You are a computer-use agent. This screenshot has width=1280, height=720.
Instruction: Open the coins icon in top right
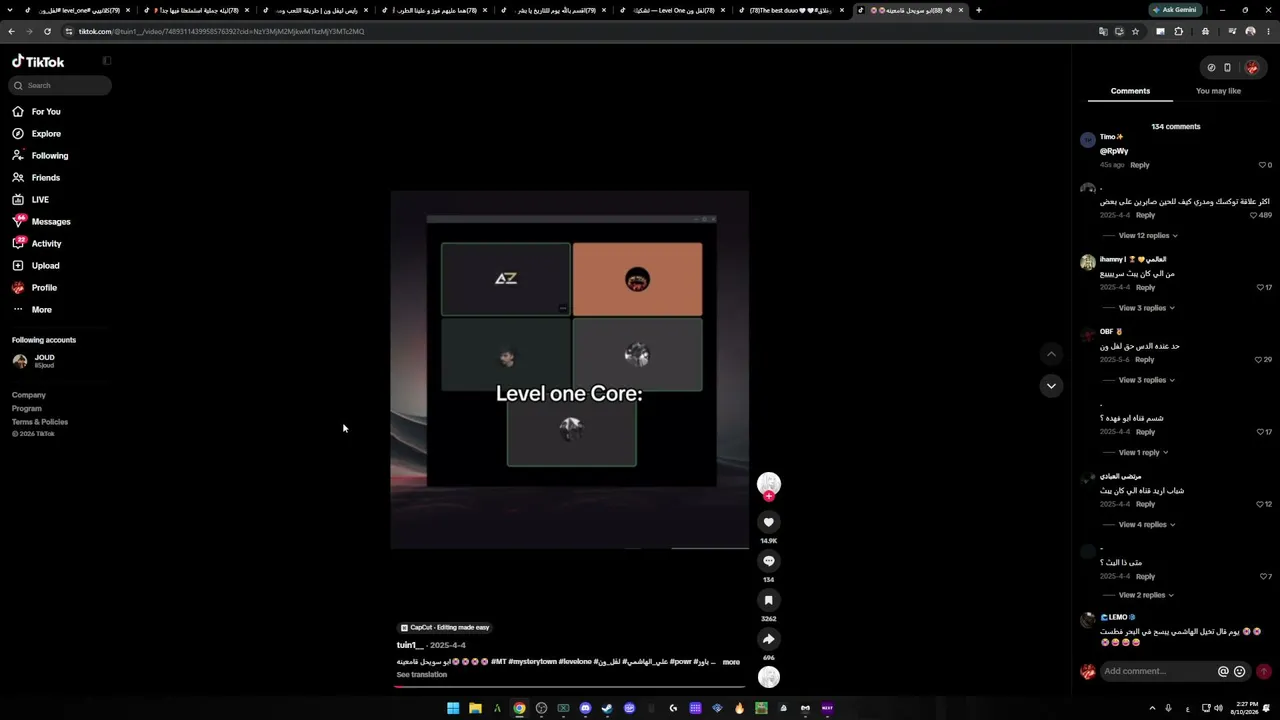click(x=1211, y=68)
